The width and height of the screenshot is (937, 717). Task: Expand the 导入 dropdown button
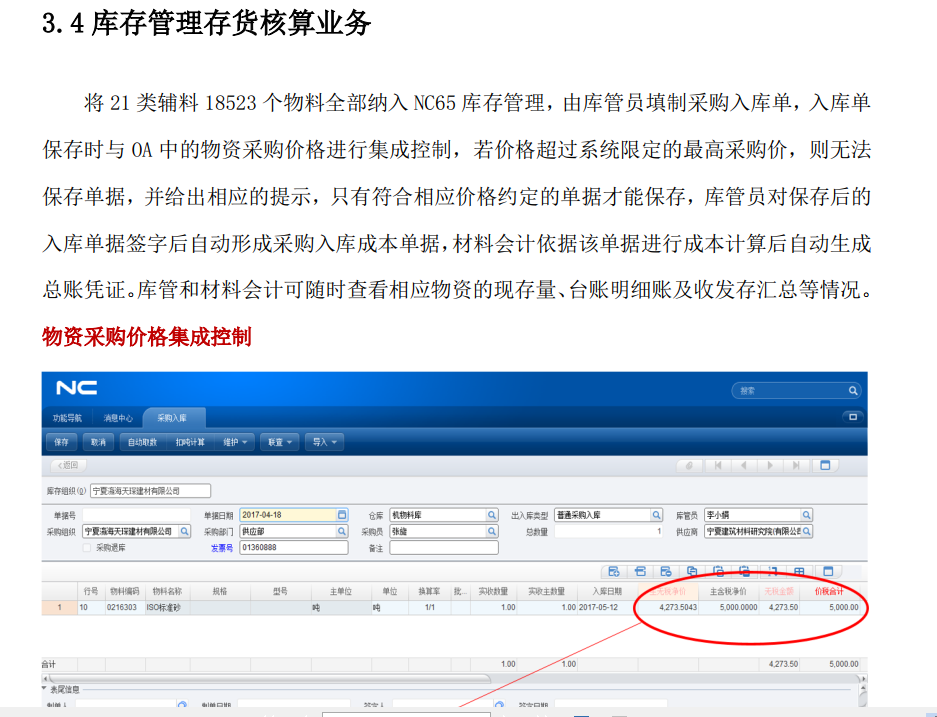coord(325,441)
